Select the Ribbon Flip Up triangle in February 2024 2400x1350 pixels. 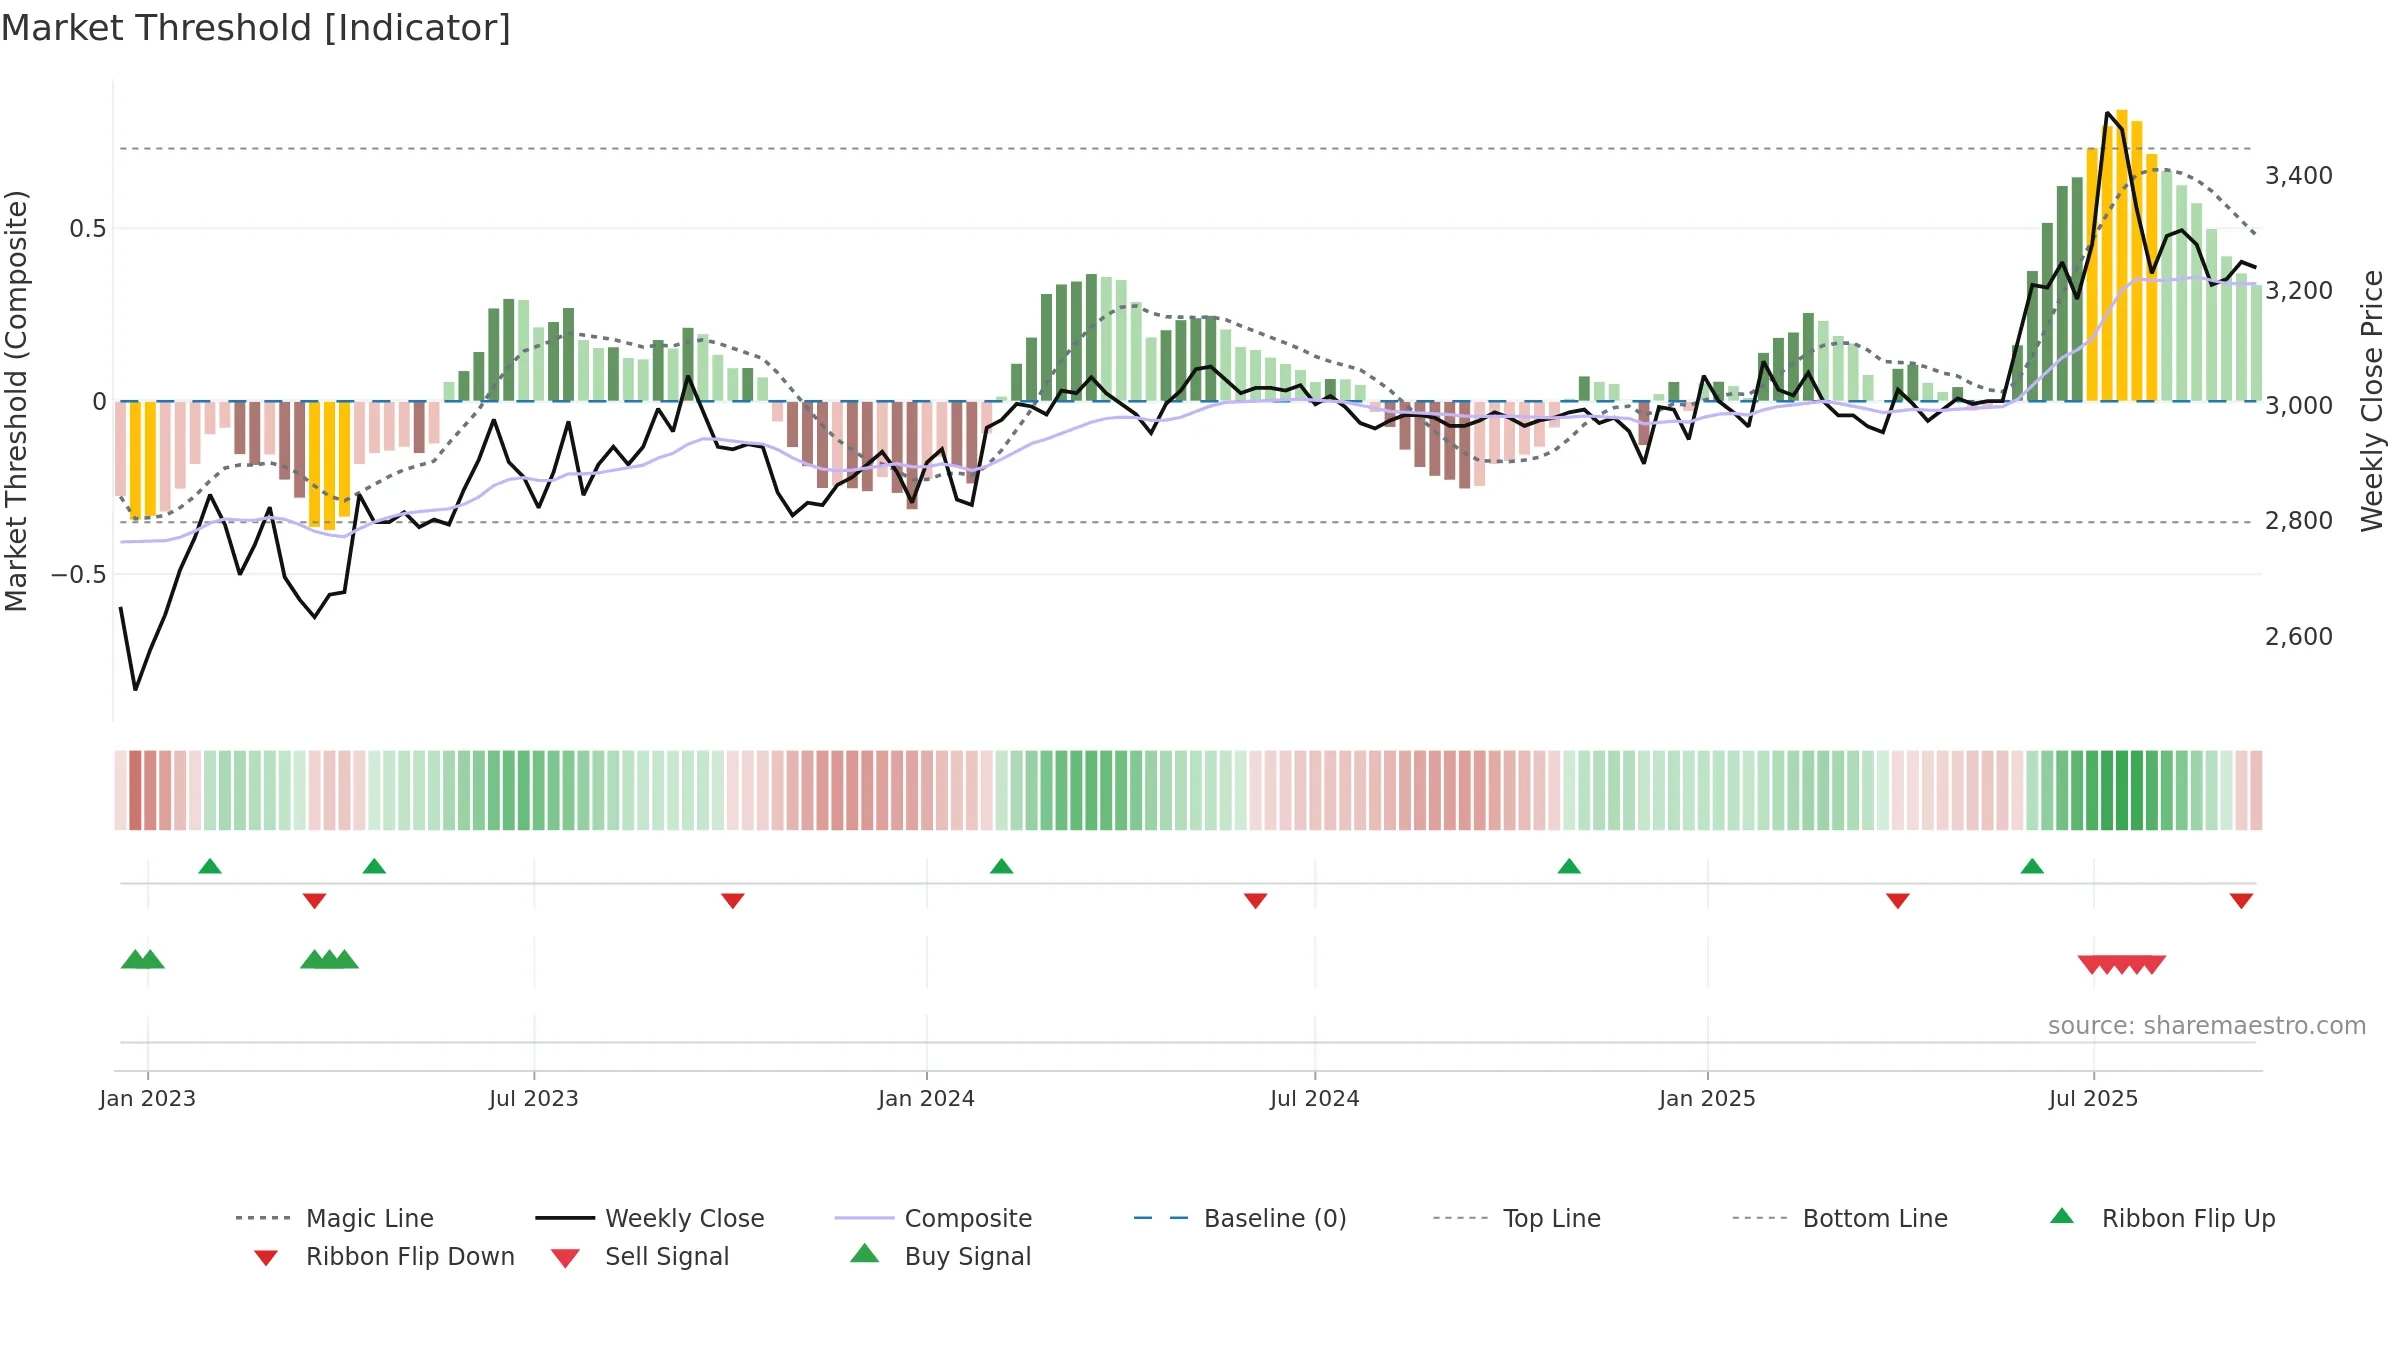click(1001, 866)
